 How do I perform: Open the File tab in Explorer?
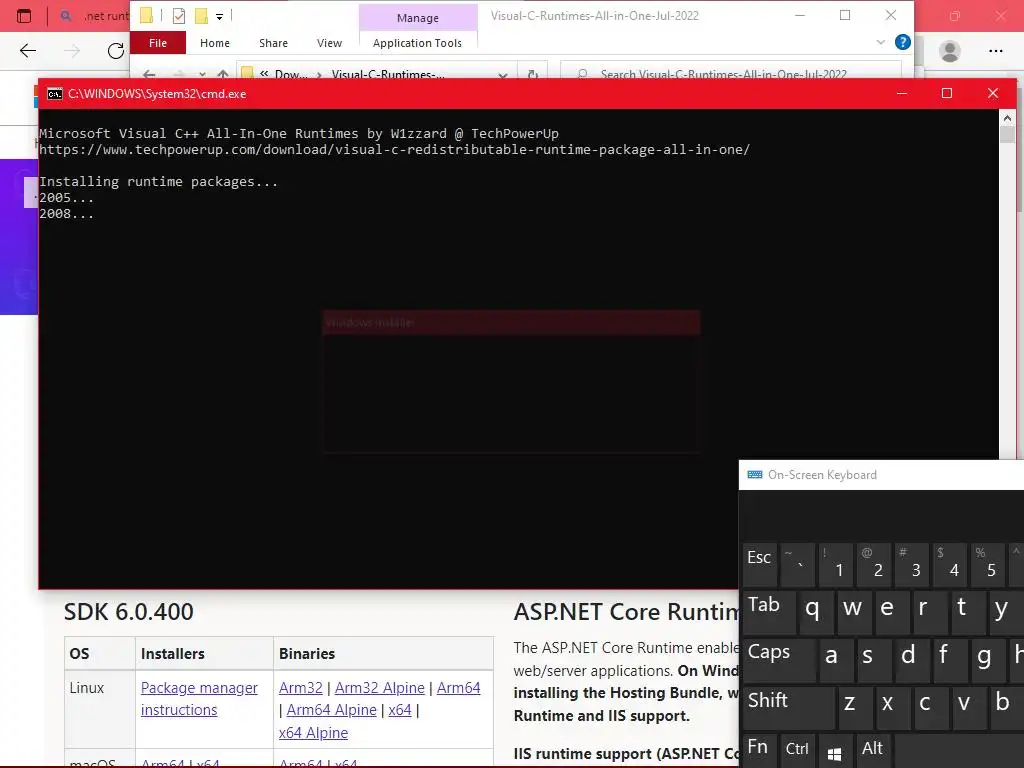coord(158,43)
